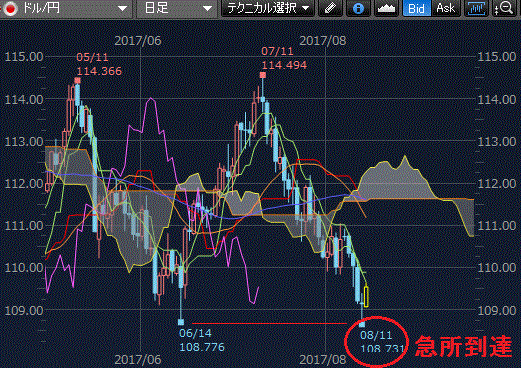Click the top 2017/06 date label
Image resolution: width=521 pixels, height=368 pixels.
coord(138,41)
